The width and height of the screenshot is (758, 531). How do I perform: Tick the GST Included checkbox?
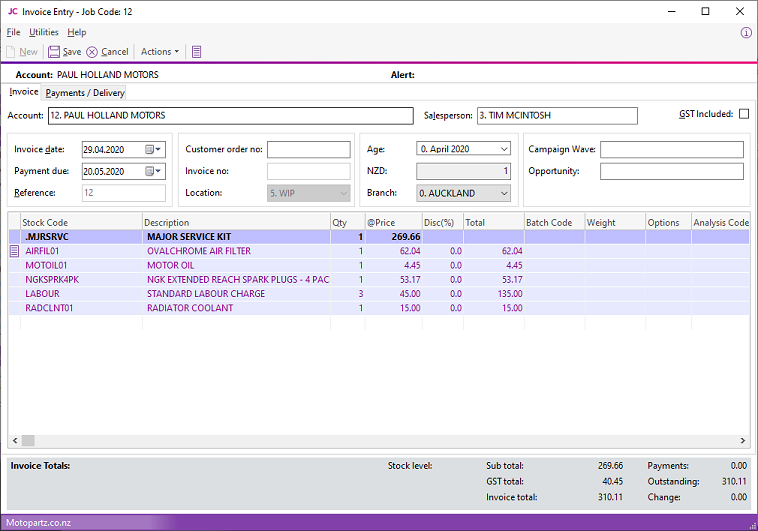tap(743, 115)
